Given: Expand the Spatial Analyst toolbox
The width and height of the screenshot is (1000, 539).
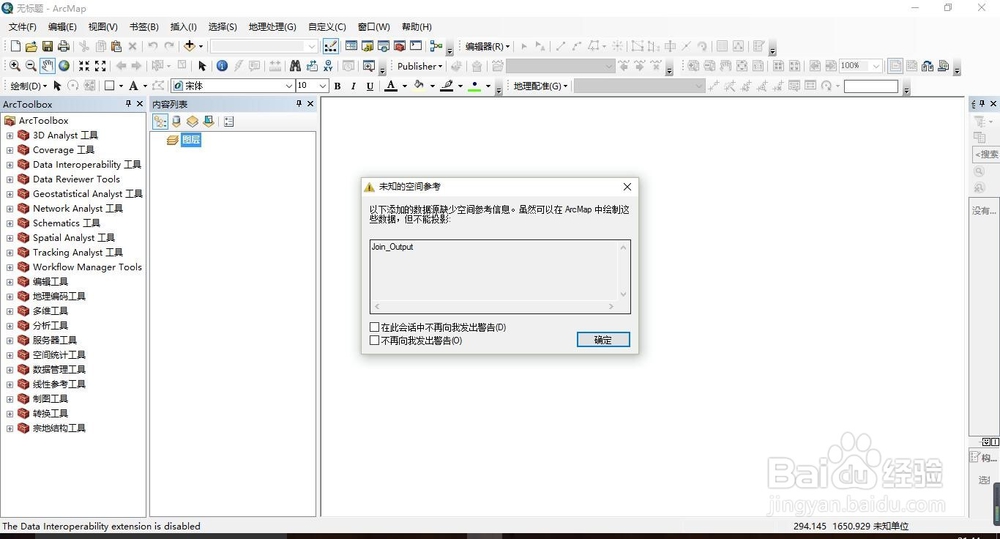Looking at the screenshot, I should click(x=10, y=238).
